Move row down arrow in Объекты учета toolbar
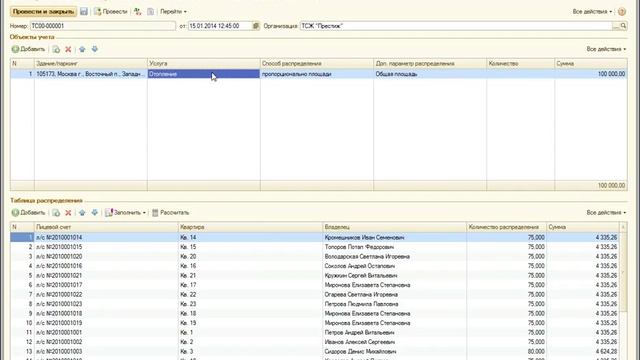Screen dimensions: 640x360 pos(94,49)
